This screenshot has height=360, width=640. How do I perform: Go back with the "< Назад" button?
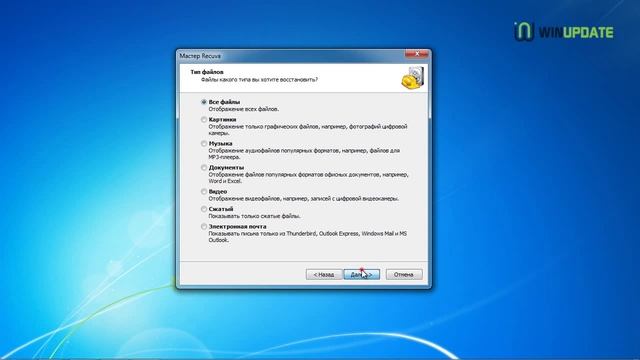[x=324, y=275]
